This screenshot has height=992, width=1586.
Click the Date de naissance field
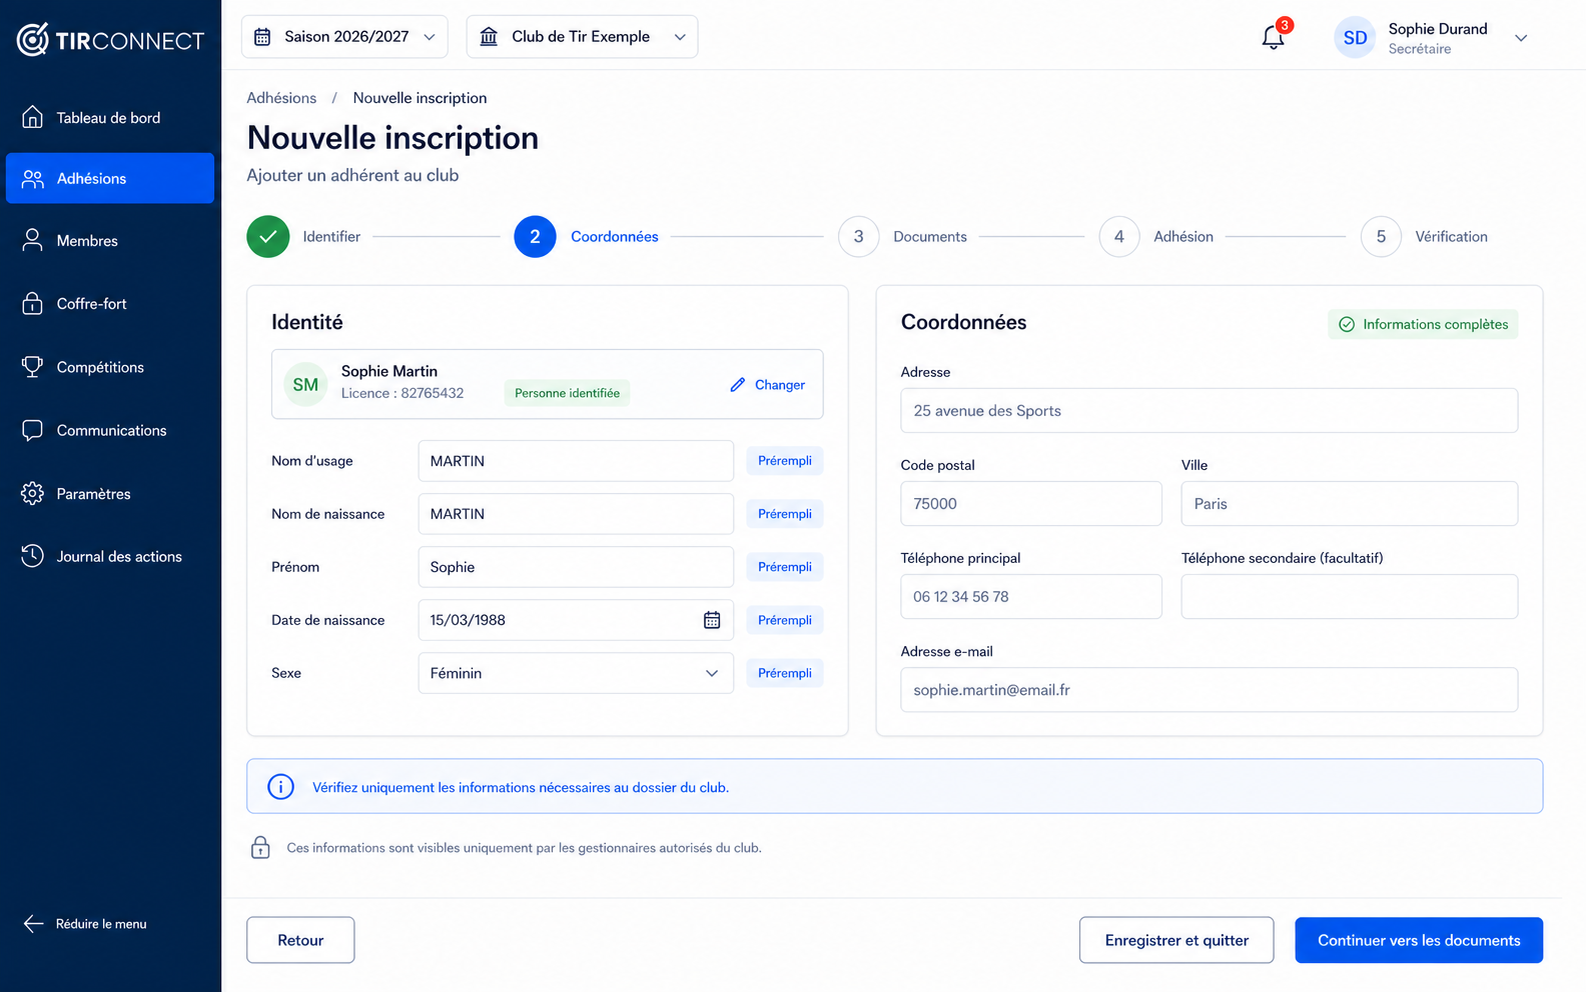tap(576, 620)
